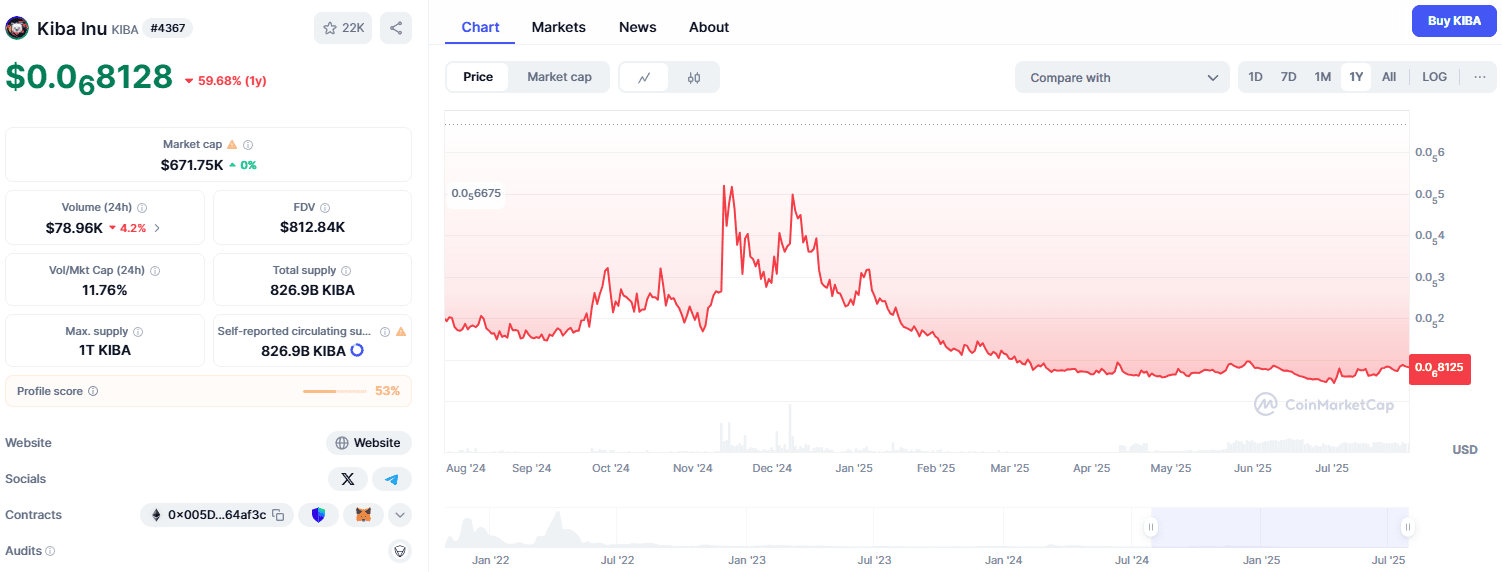Click the Buy KIBA button
1502x572 pixels.
coord(1454,21)
